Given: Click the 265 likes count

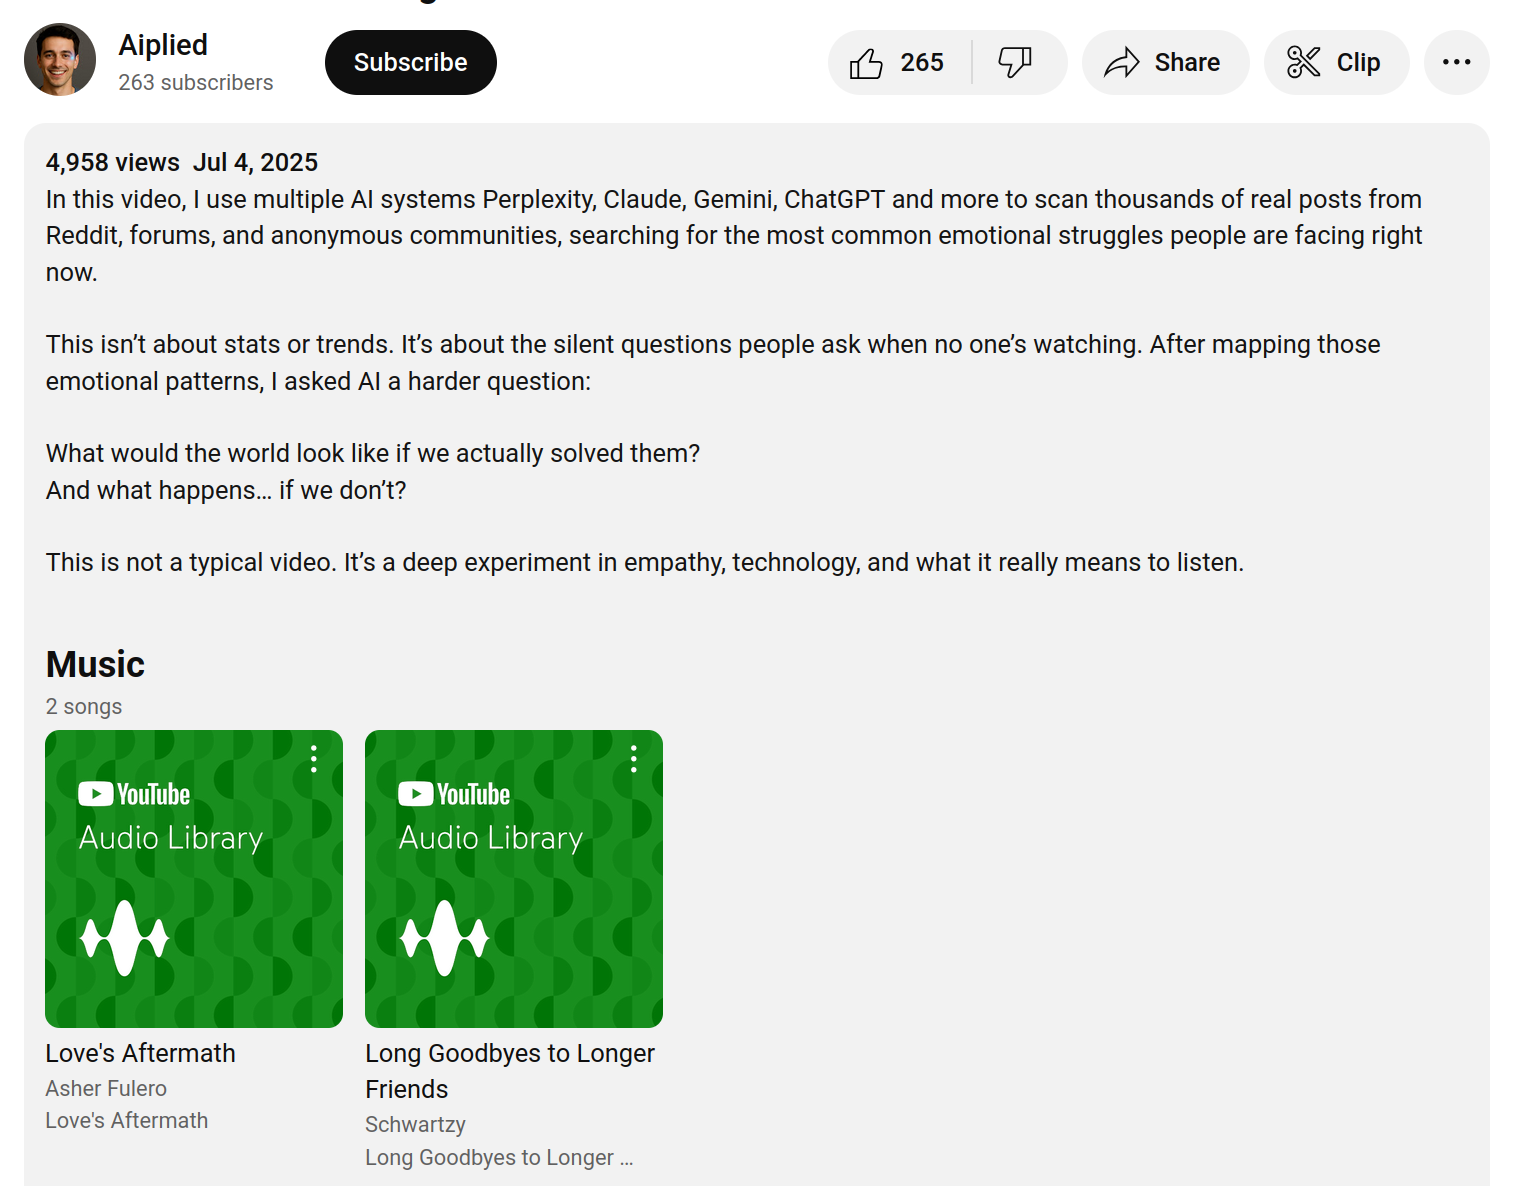Looking at the screenshot, I should (x=921, y=63).
